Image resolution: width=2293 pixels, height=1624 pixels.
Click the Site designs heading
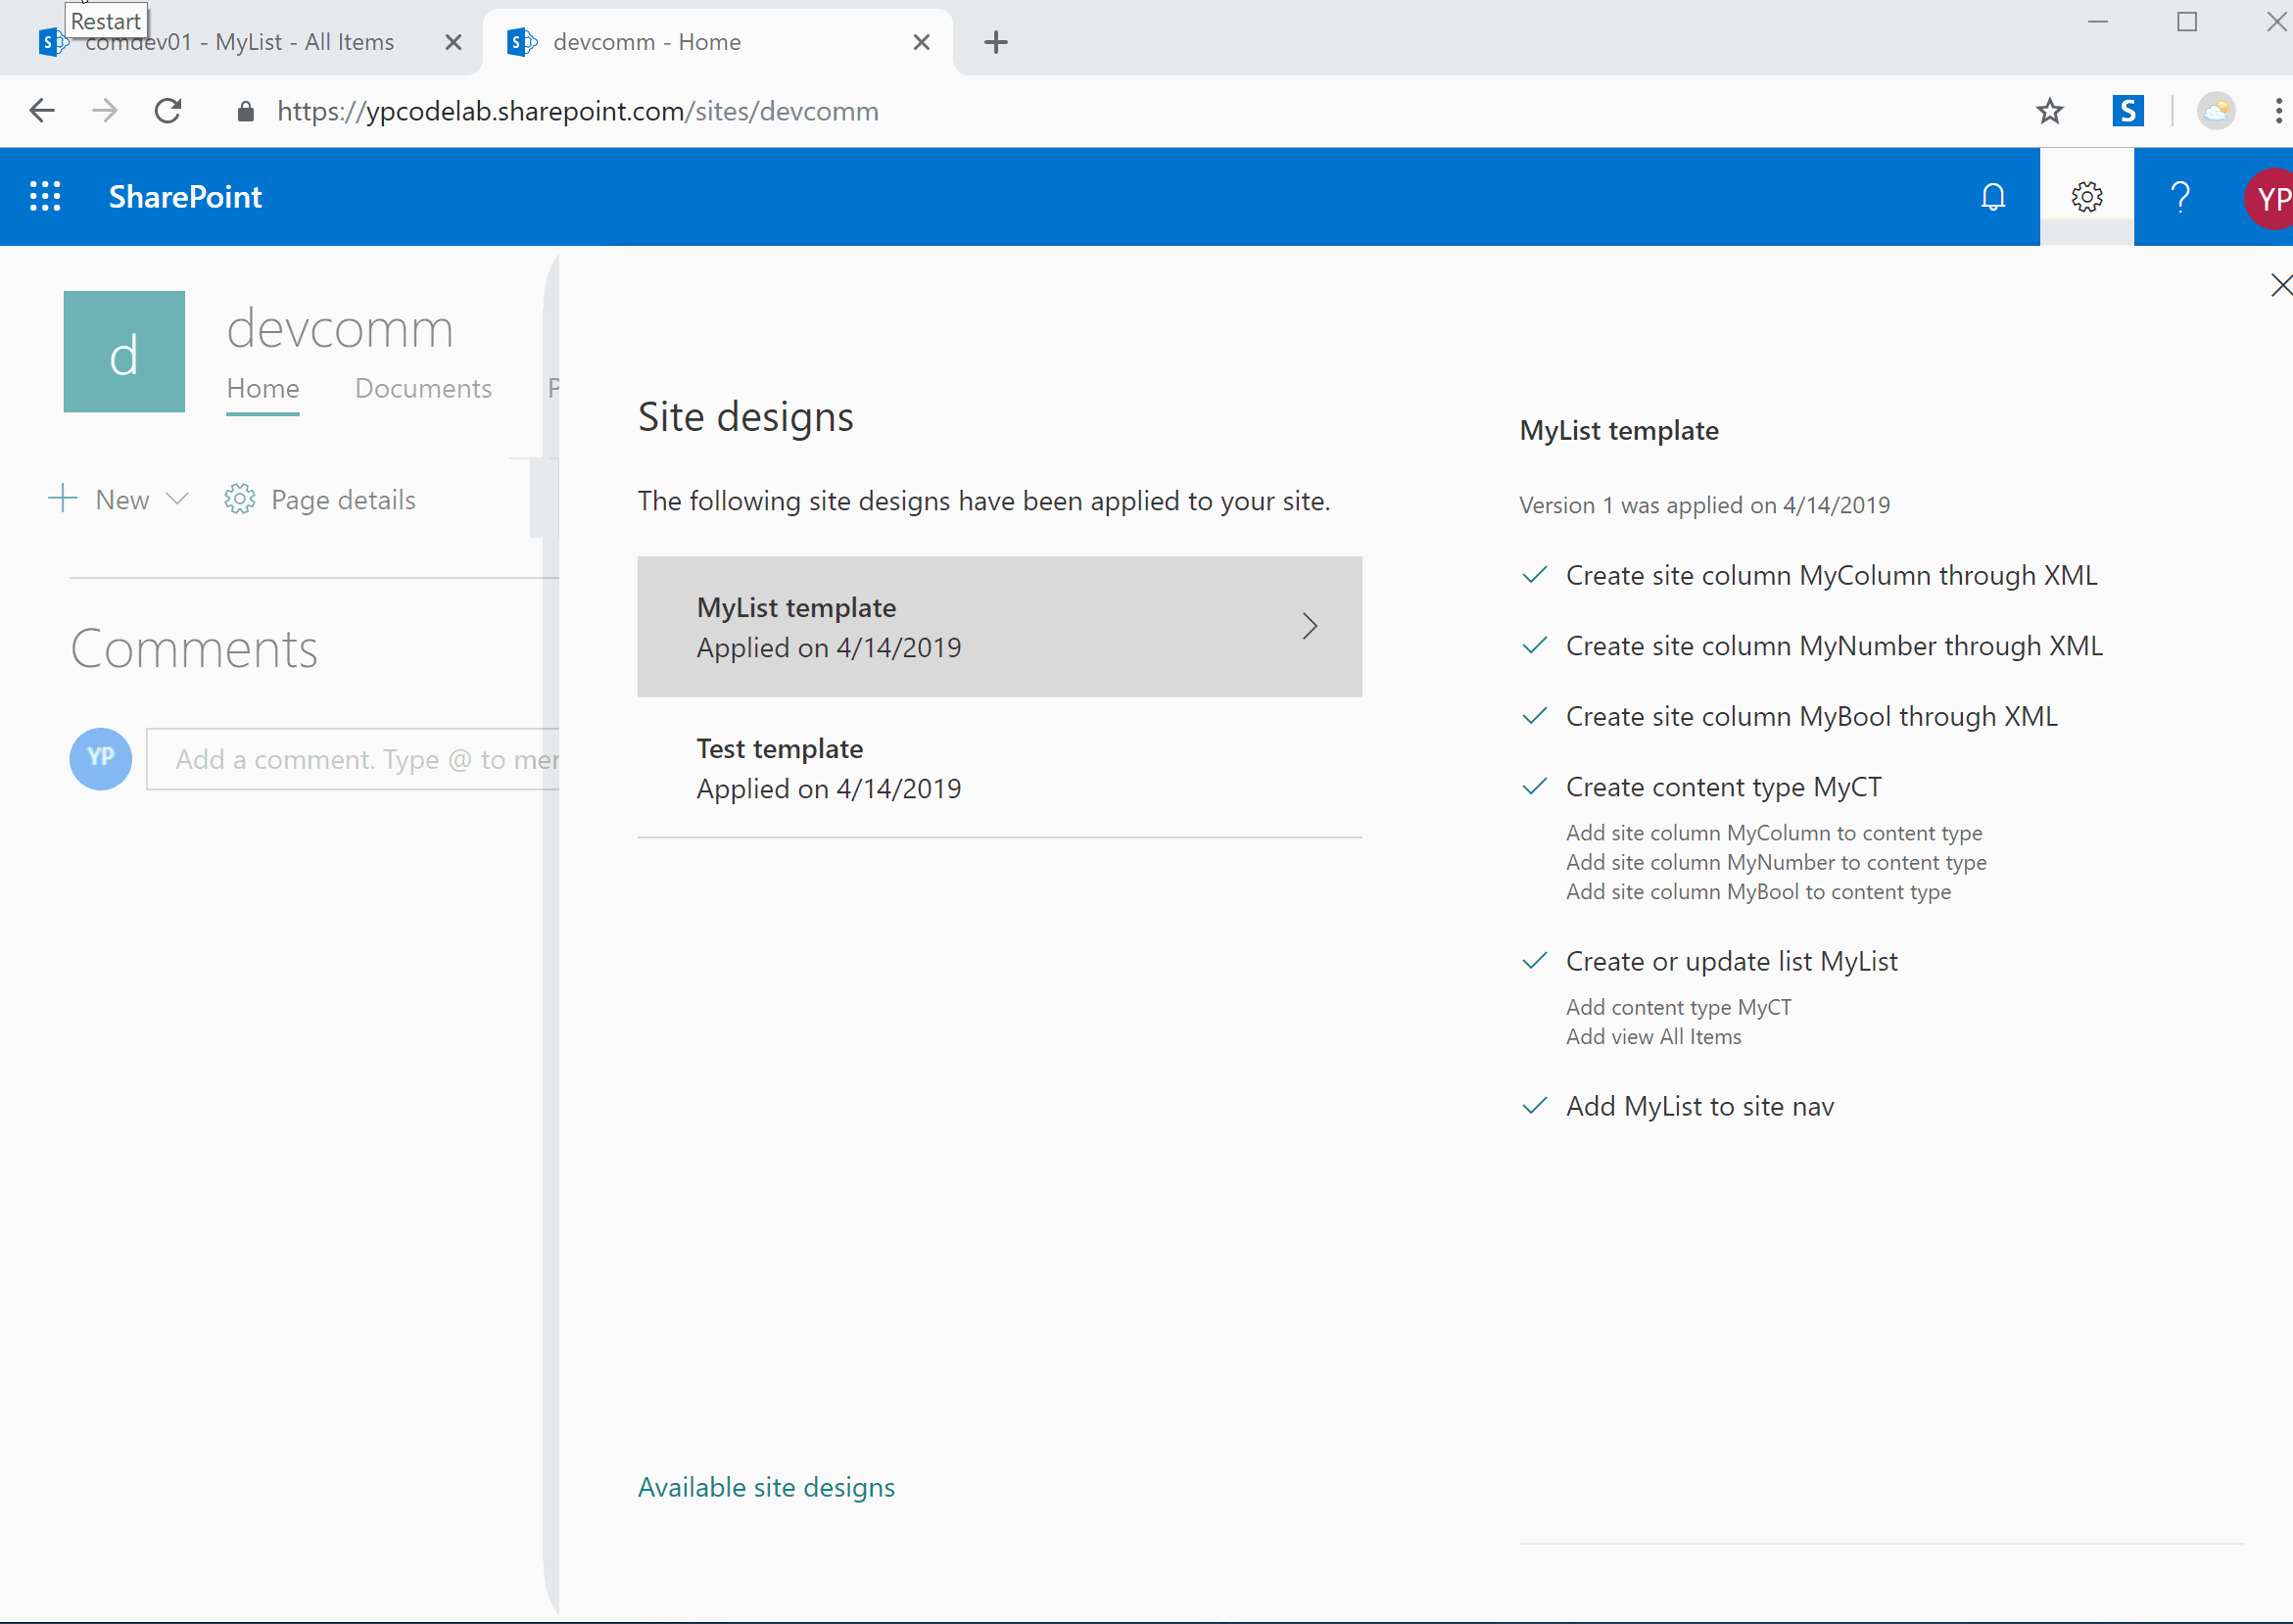745,417
